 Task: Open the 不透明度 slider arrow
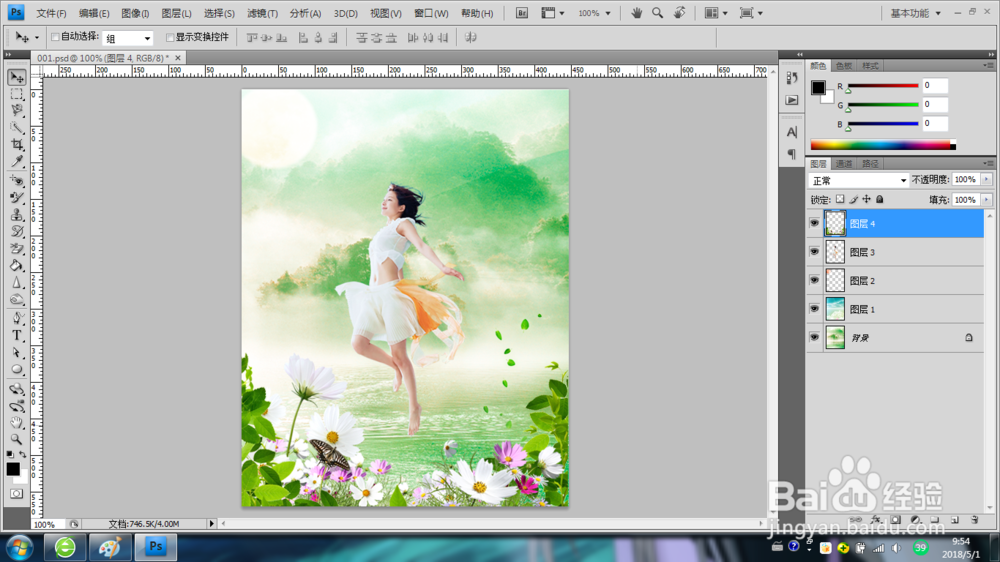coord(987,180)
